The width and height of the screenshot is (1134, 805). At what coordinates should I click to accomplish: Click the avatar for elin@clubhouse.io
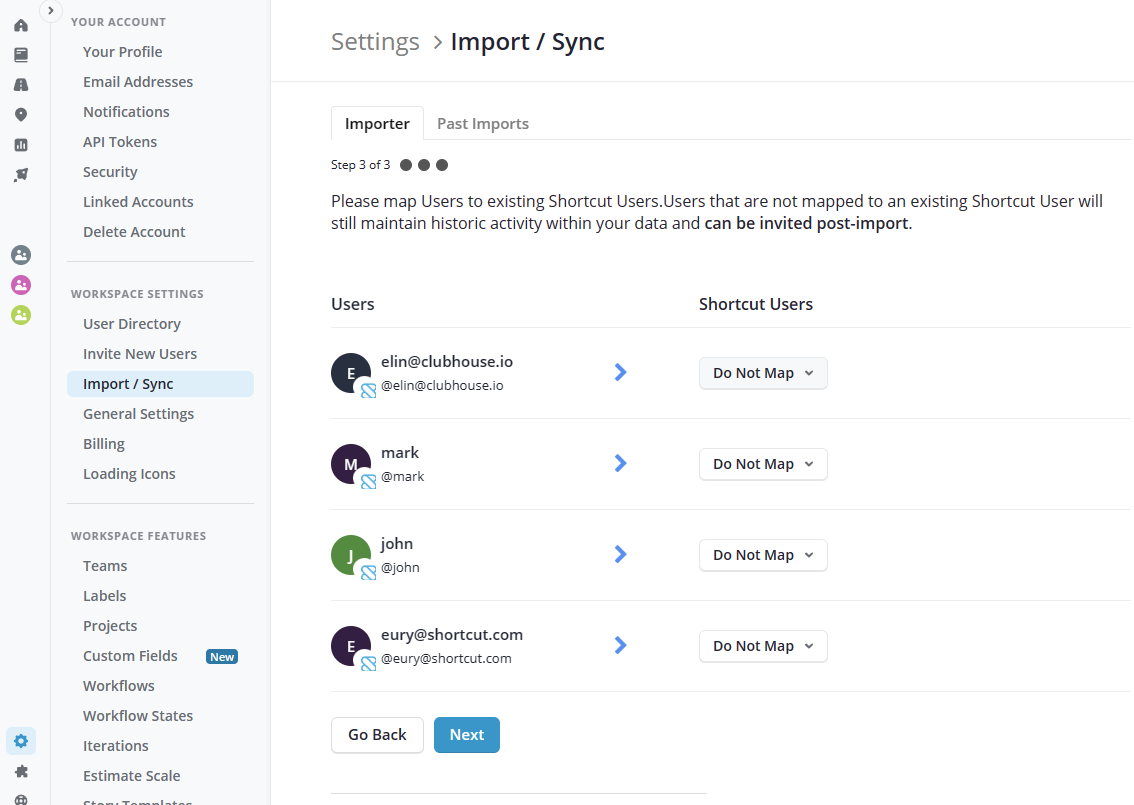[x=351, y=373]
